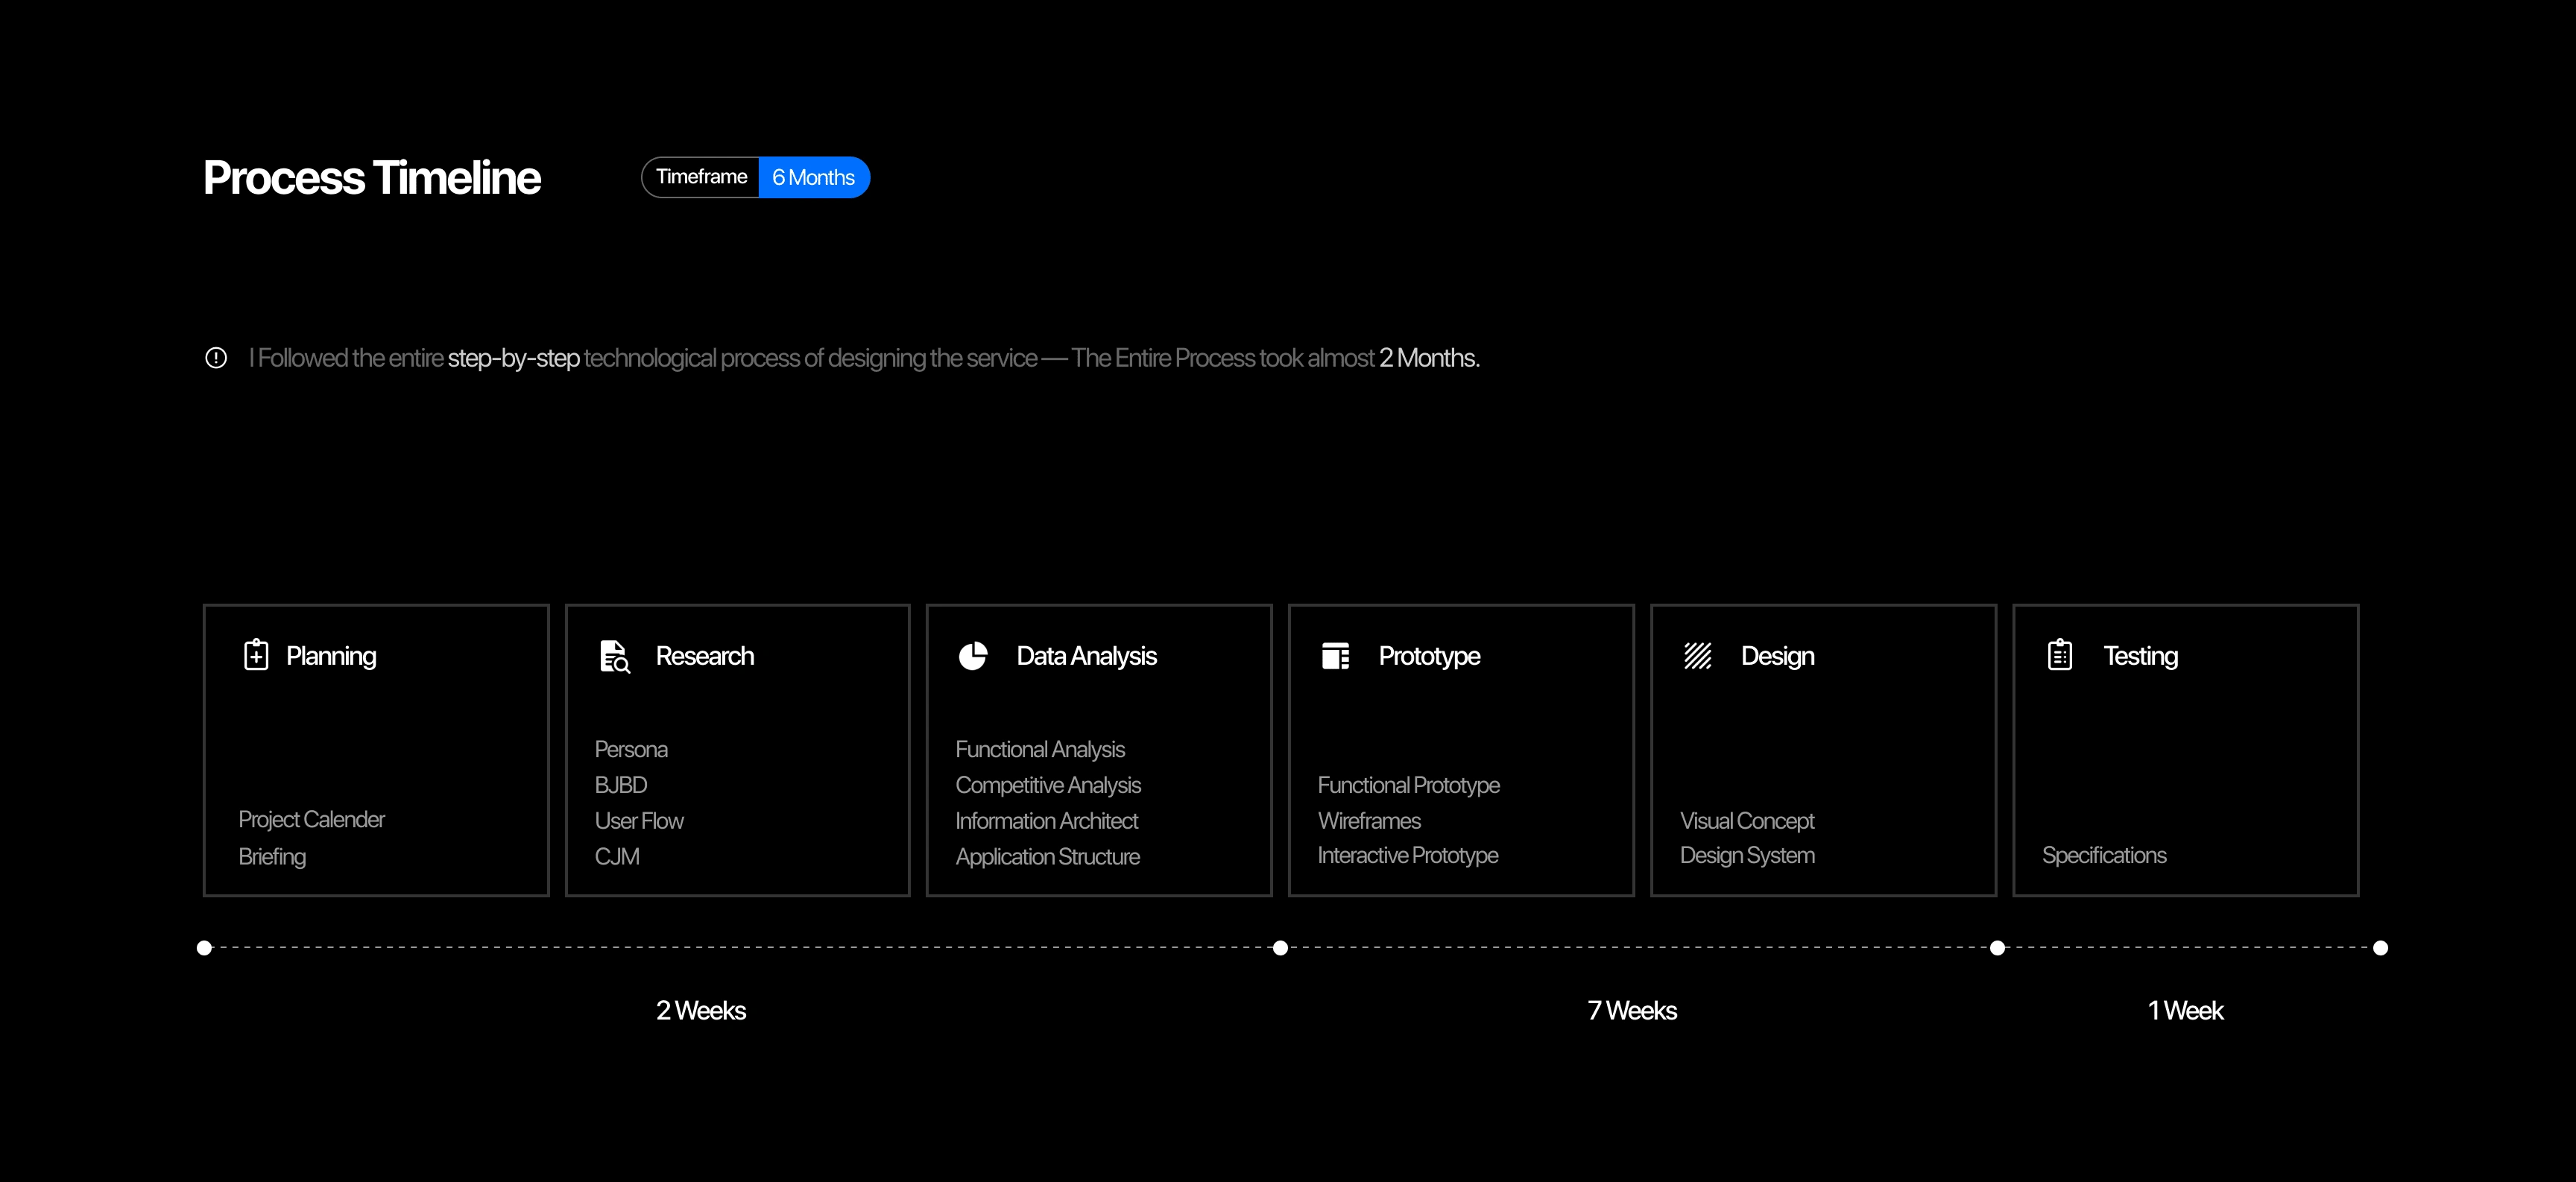Click the timeline dot after Data Analysis

point(1280,948)
